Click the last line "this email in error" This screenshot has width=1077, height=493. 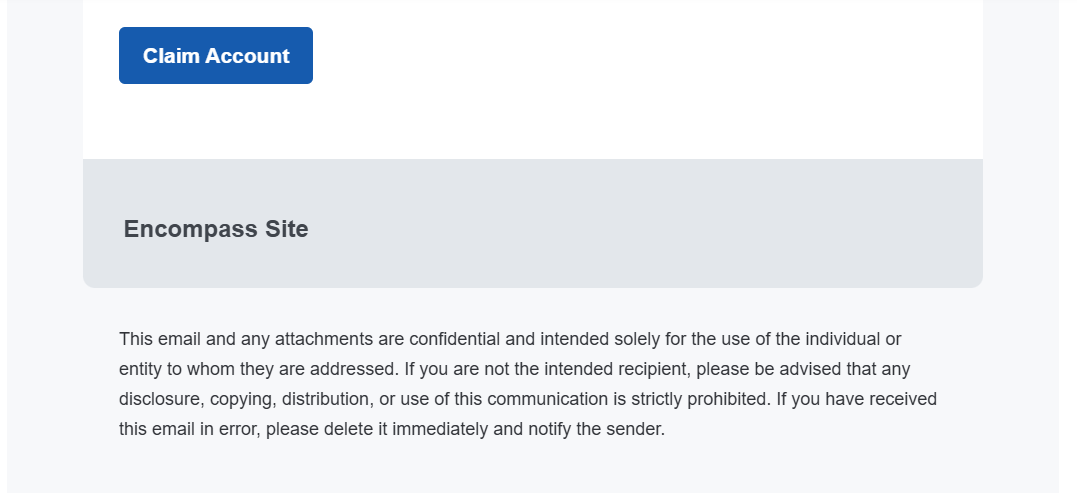391,430
